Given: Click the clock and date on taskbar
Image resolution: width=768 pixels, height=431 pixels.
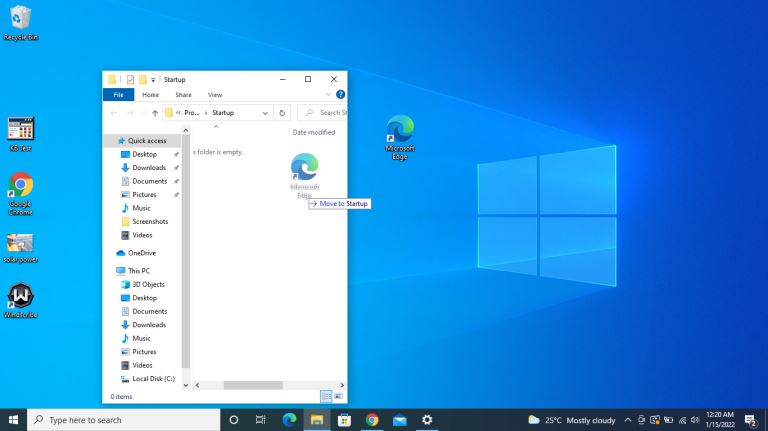Looking at the screenshot, I should (720, 420).
